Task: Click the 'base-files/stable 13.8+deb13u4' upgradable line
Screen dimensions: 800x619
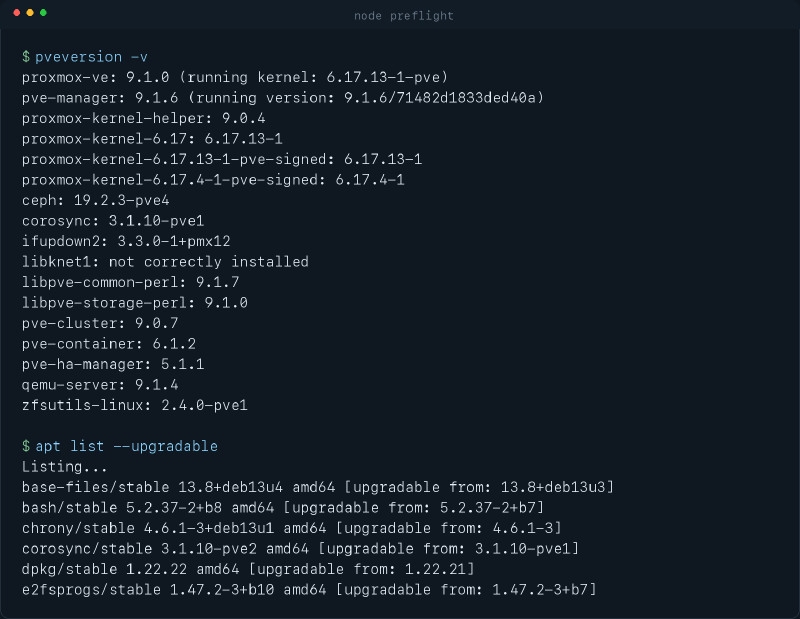Action: click(317, 487)
